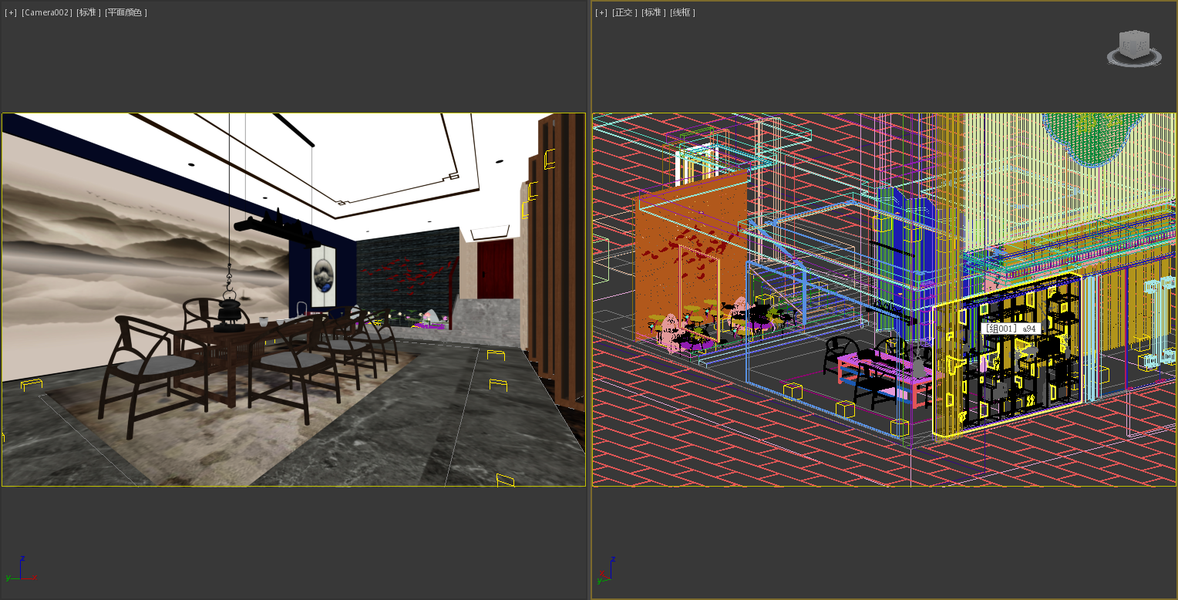
Task: Select the landscape painting in the Camera002 view
Action: click(x=146, y=259)
